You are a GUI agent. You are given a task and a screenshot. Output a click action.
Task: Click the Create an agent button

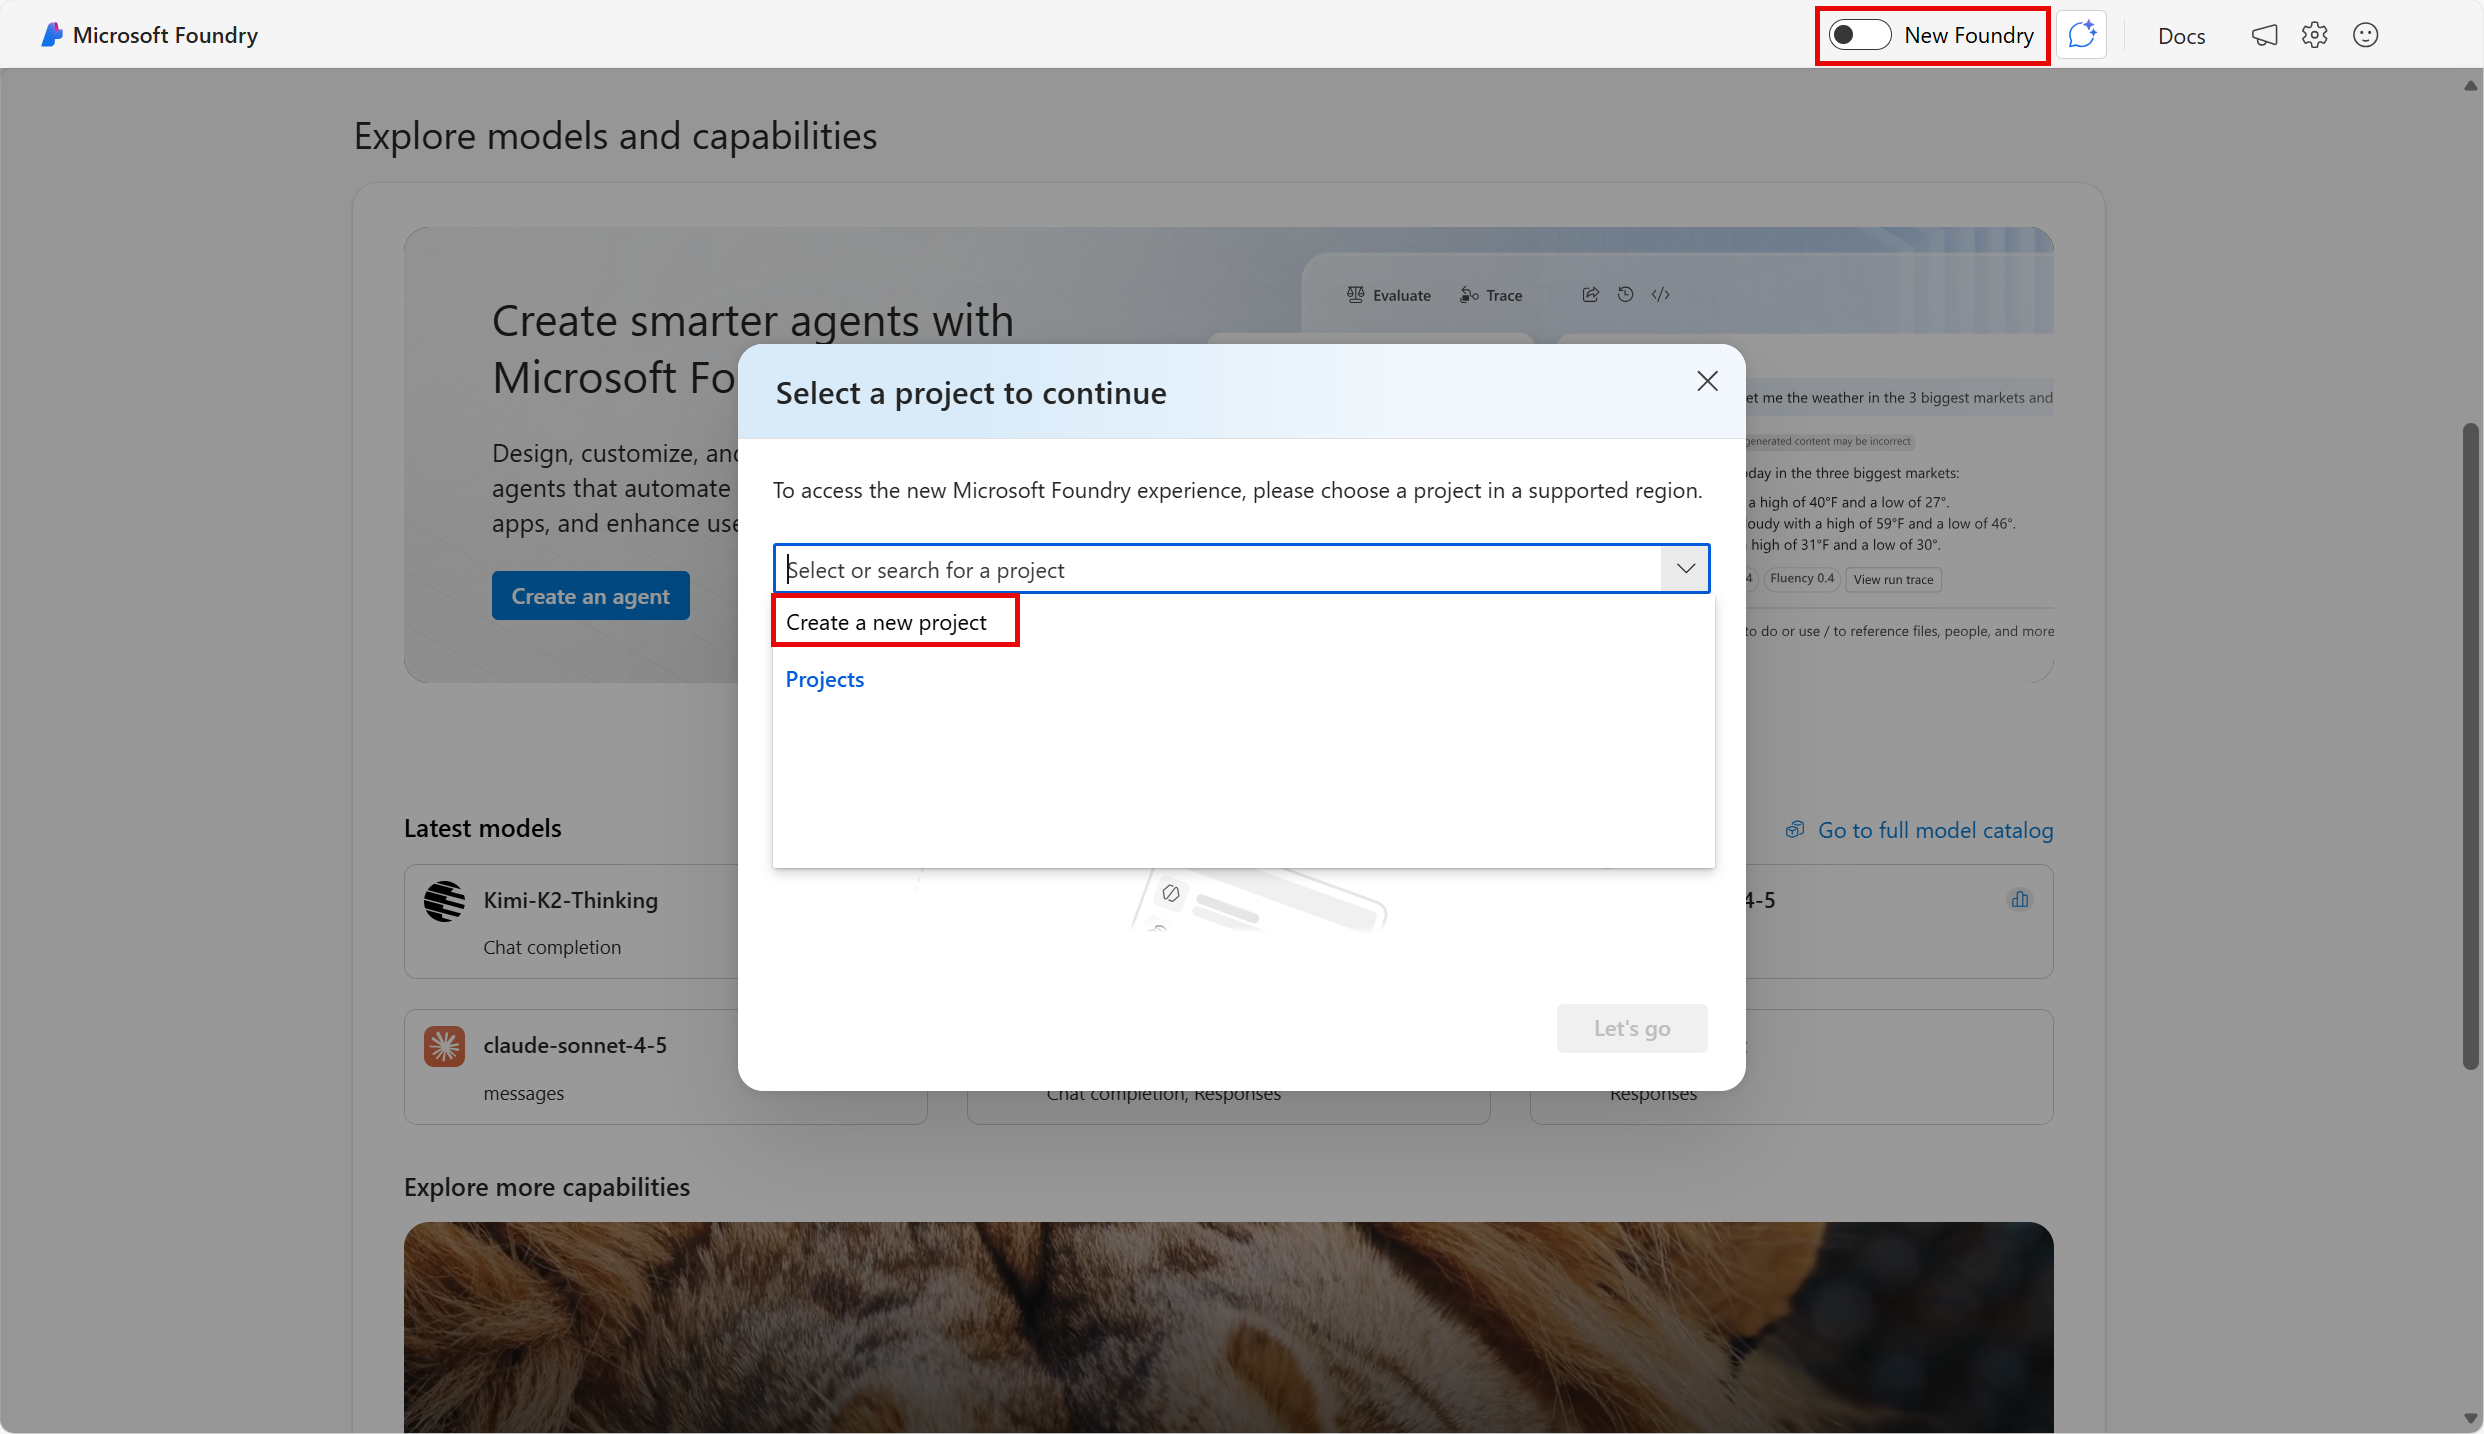[x=590, y=595]
